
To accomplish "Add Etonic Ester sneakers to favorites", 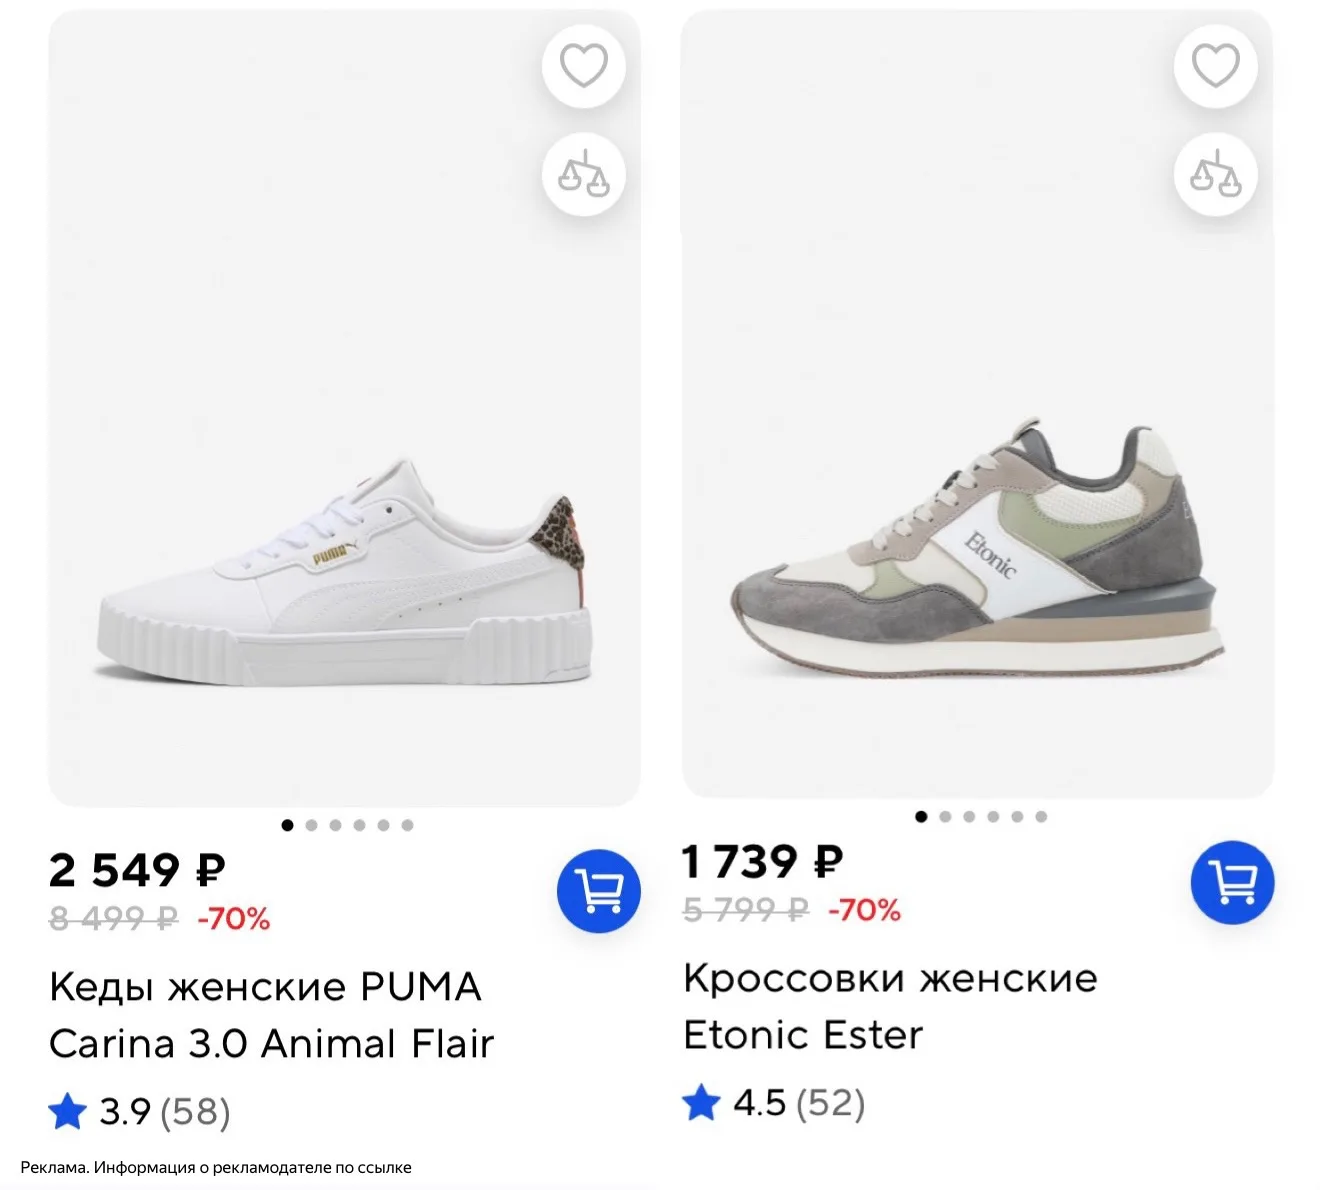I will 1216,67.
